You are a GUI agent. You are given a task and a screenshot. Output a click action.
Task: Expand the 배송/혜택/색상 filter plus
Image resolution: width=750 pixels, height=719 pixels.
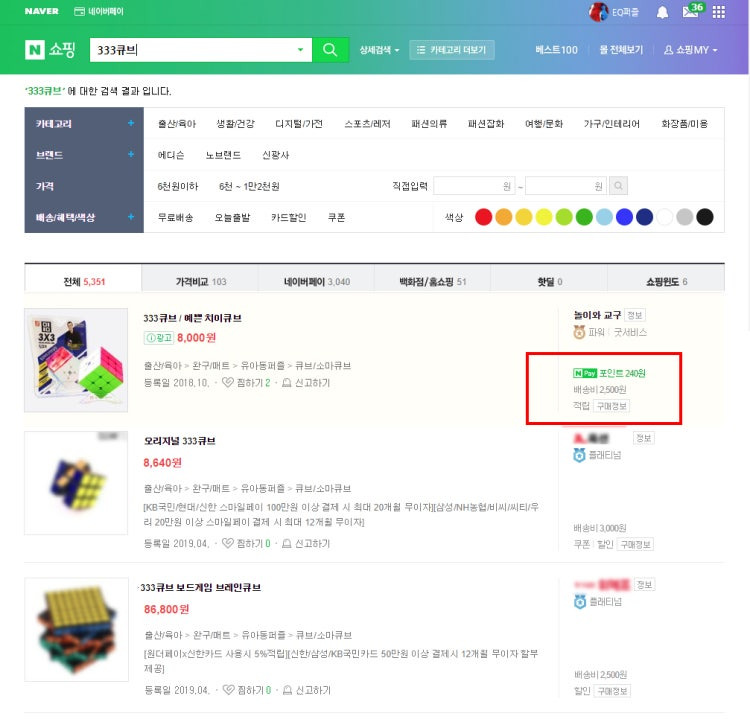(131, 217)
